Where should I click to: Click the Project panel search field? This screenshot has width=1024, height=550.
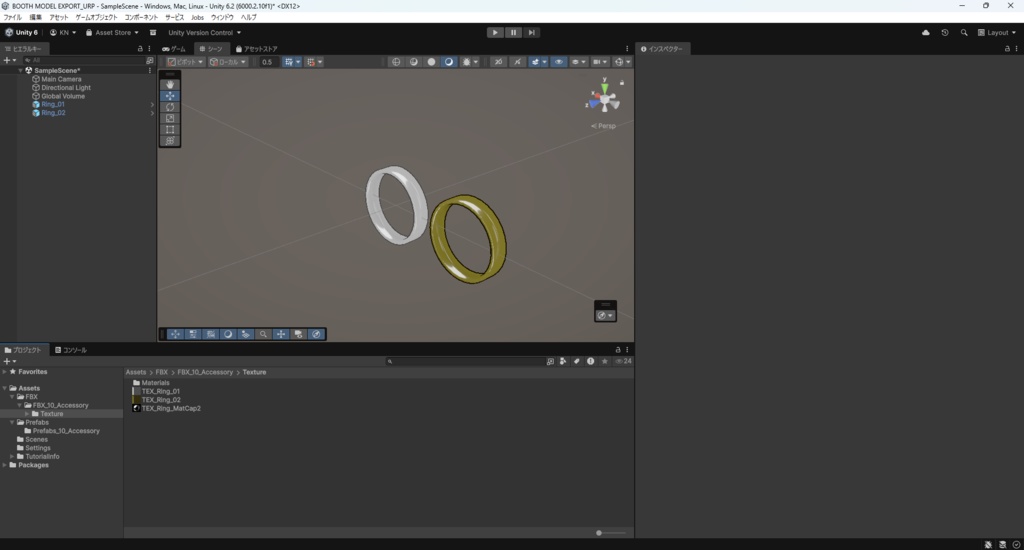466,361
